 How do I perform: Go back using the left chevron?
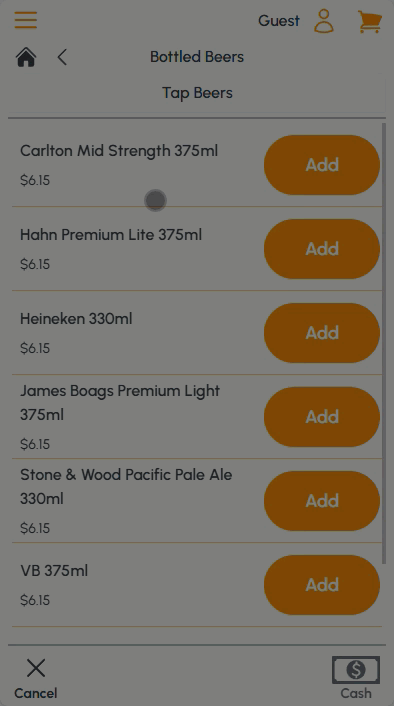(x=62, y=57)
